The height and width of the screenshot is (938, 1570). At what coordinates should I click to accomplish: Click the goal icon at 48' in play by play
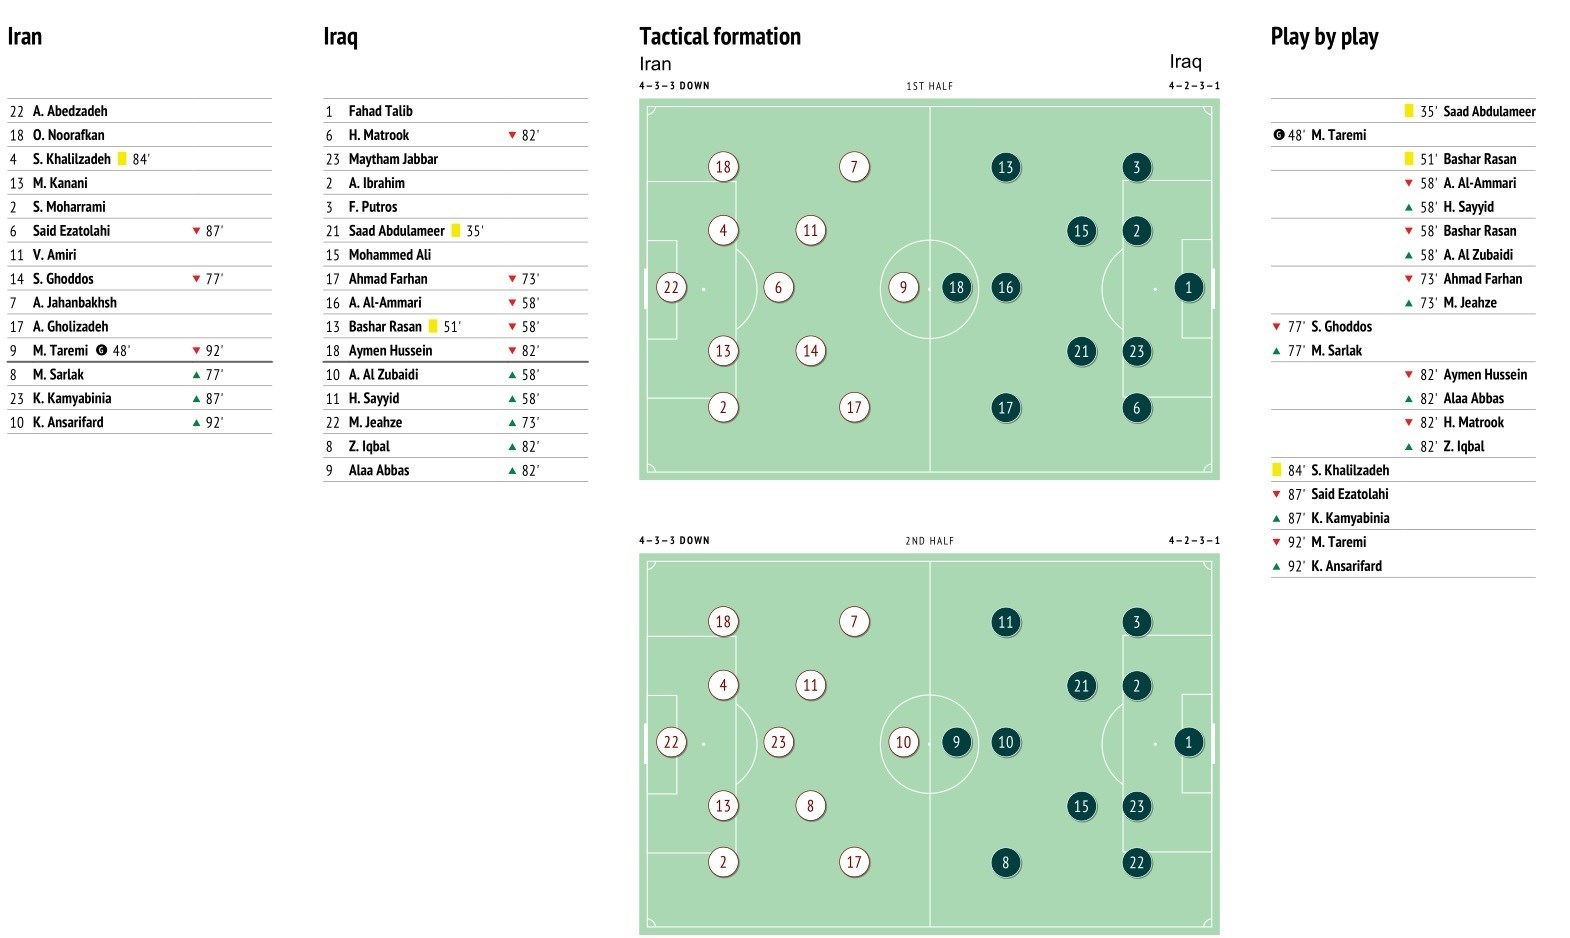point(1278,135)
